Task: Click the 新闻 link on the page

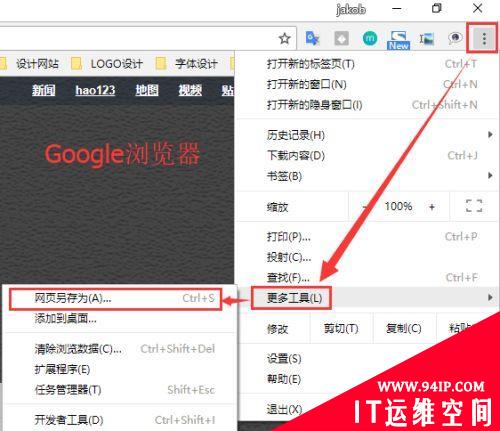Action: 44,90
